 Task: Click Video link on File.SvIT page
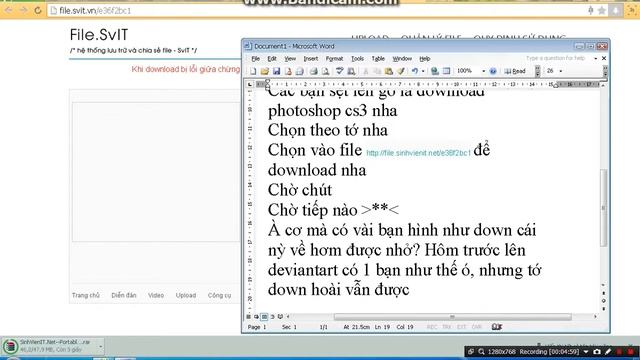(156, 295)
